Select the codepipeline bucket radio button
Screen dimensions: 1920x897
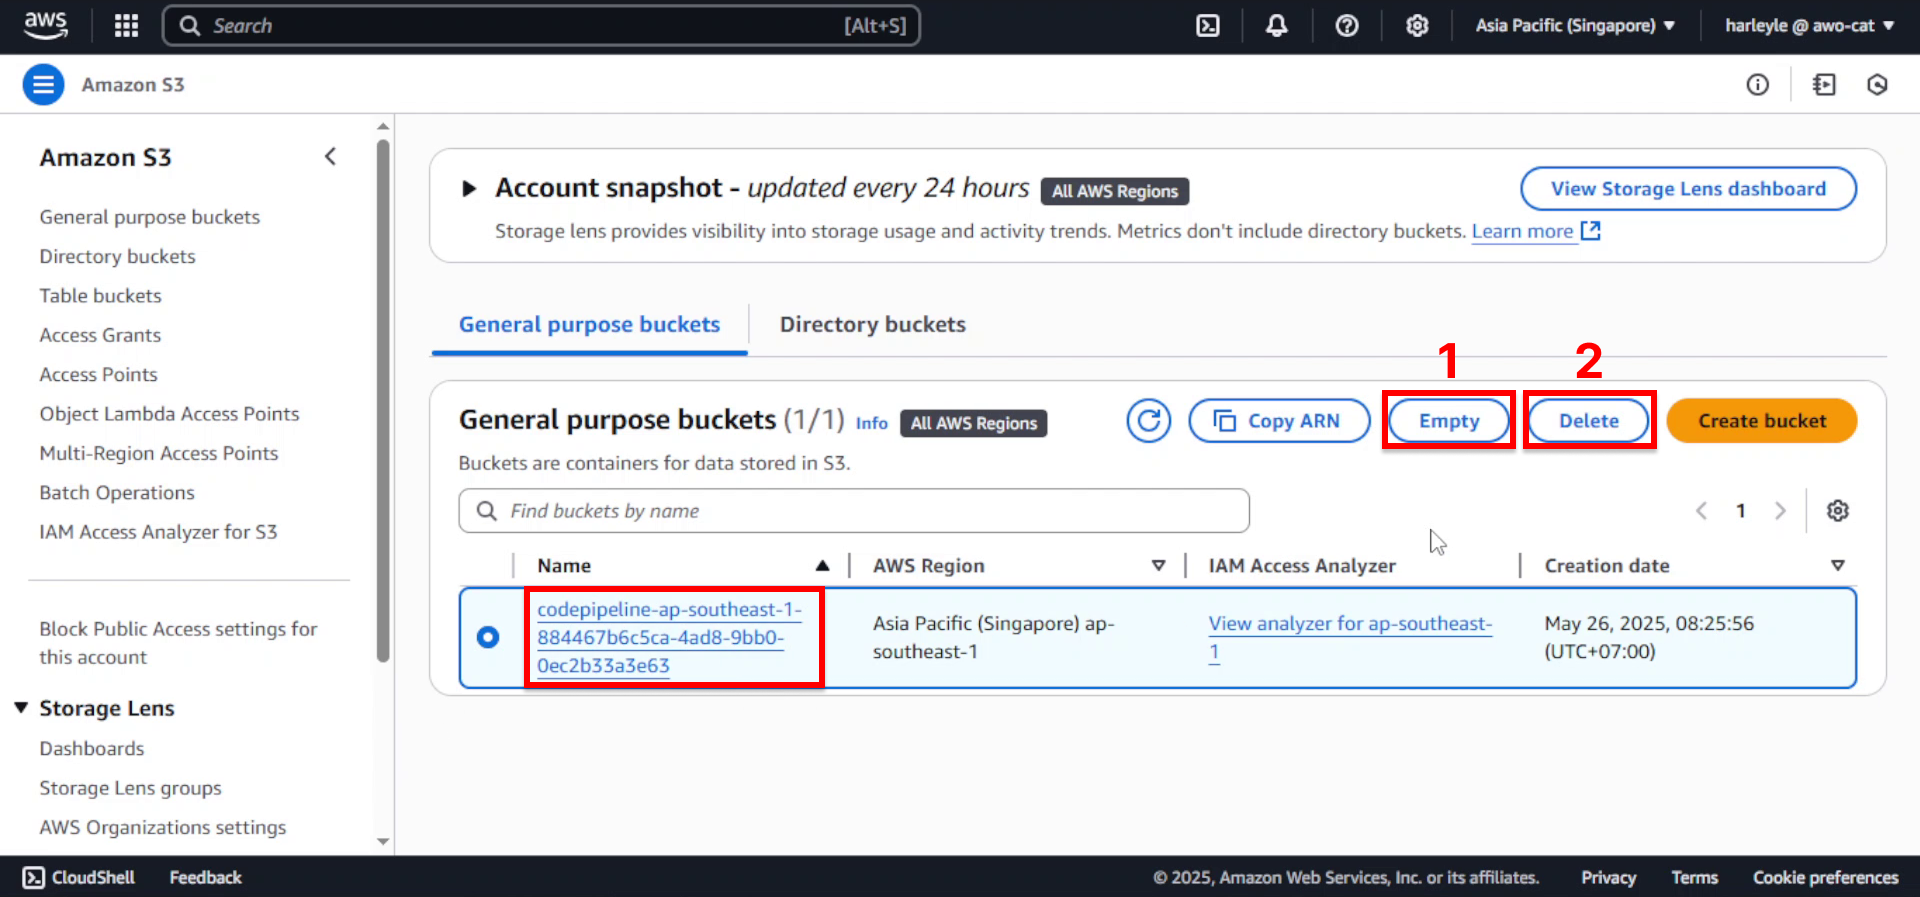[488, 637]
